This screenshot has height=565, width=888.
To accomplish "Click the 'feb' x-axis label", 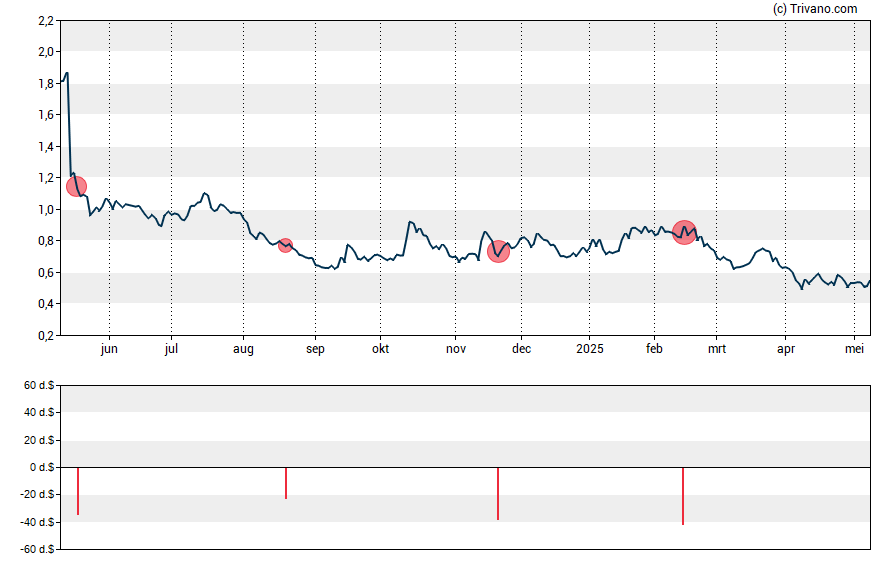I will click(654, 349).
